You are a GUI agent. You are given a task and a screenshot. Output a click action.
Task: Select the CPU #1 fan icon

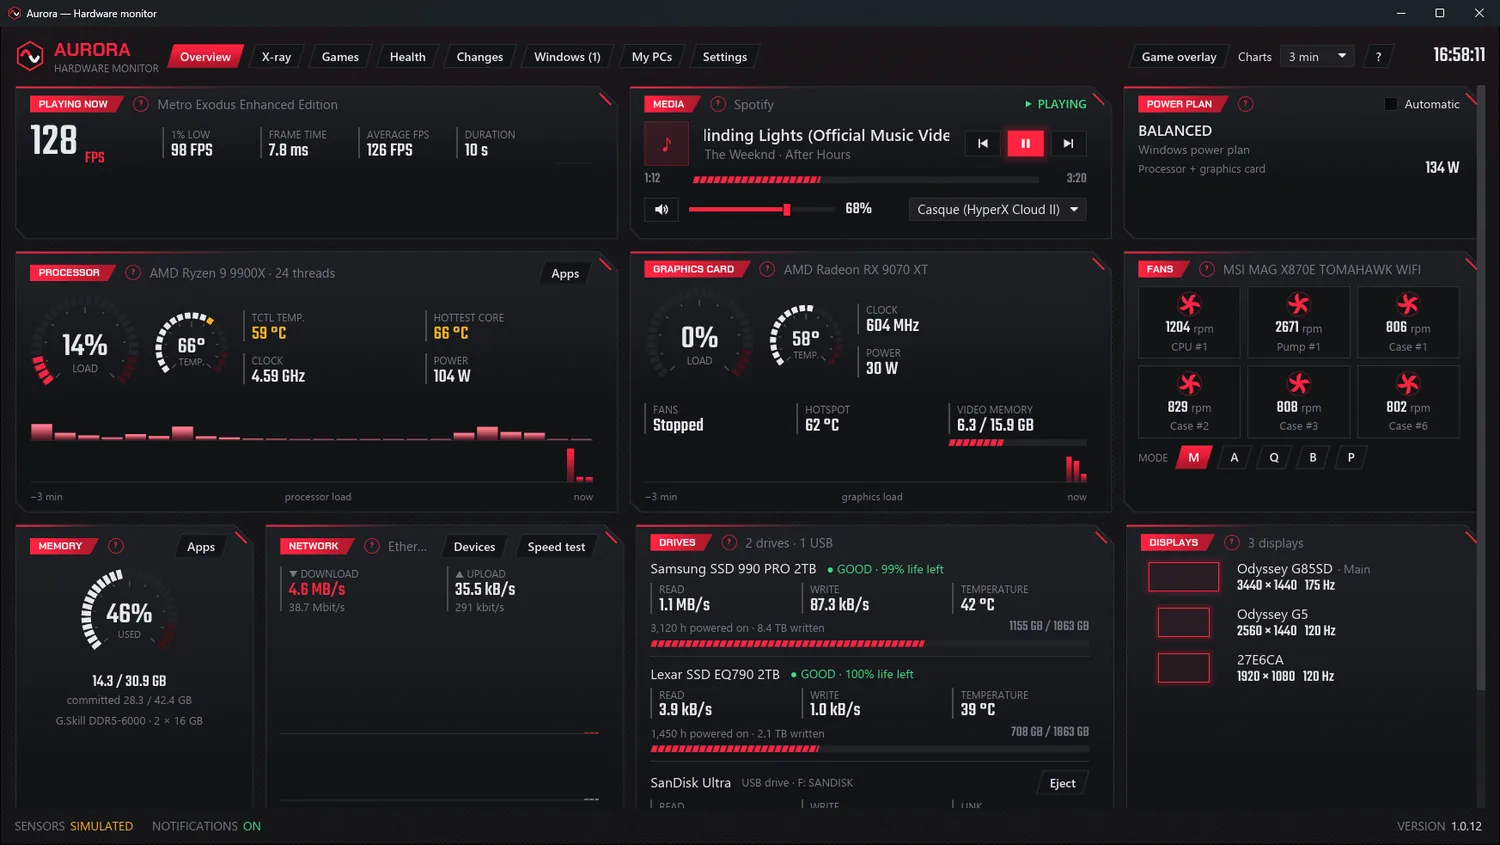point(1189,304)
